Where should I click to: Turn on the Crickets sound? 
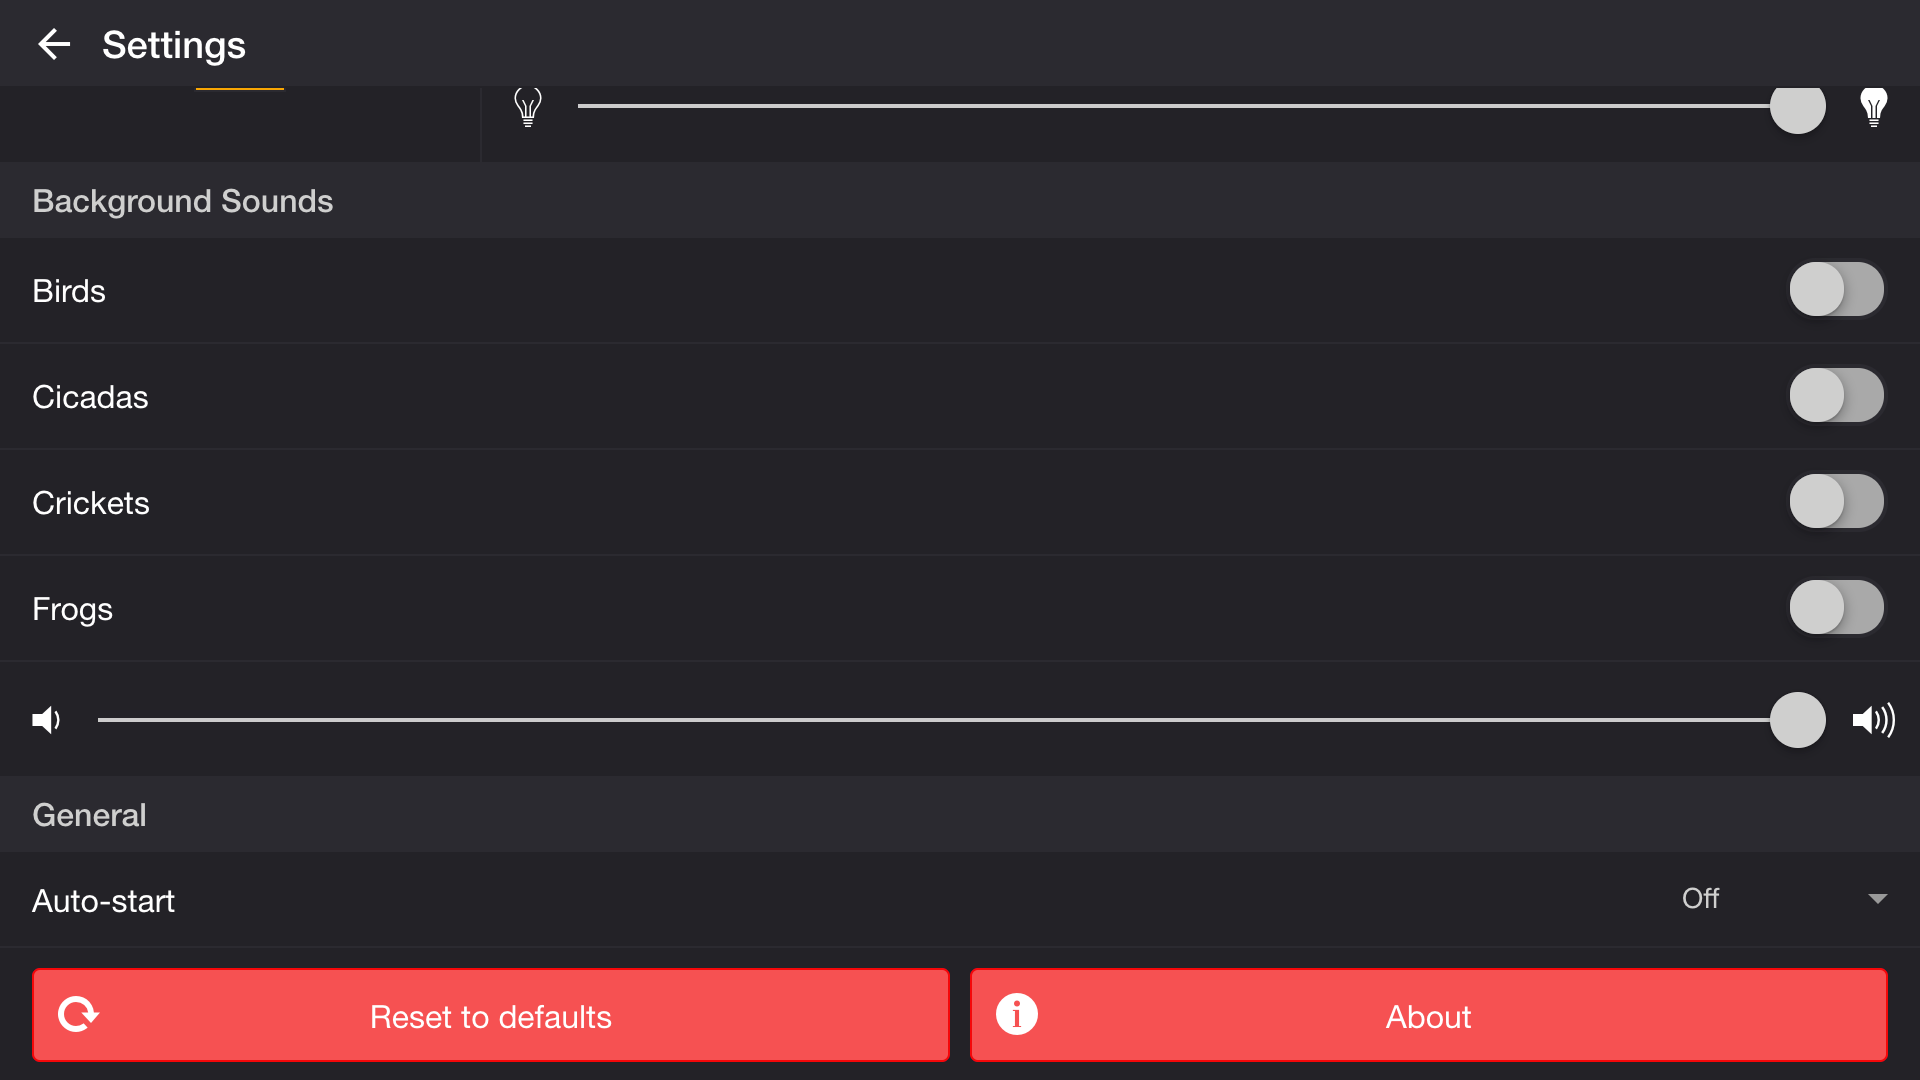pyautogui.click(x=1836, y=502)
